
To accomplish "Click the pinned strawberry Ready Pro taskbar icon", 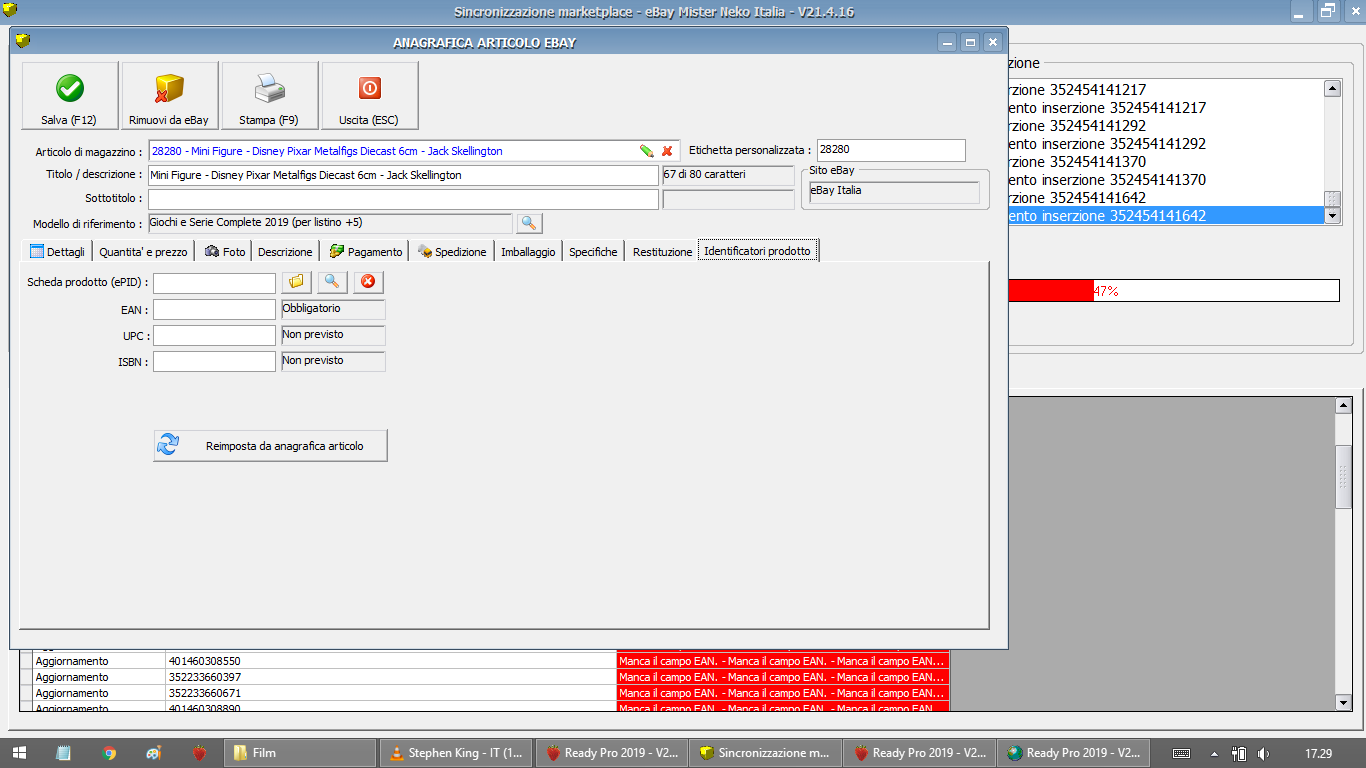I will (x=199, y=753).
